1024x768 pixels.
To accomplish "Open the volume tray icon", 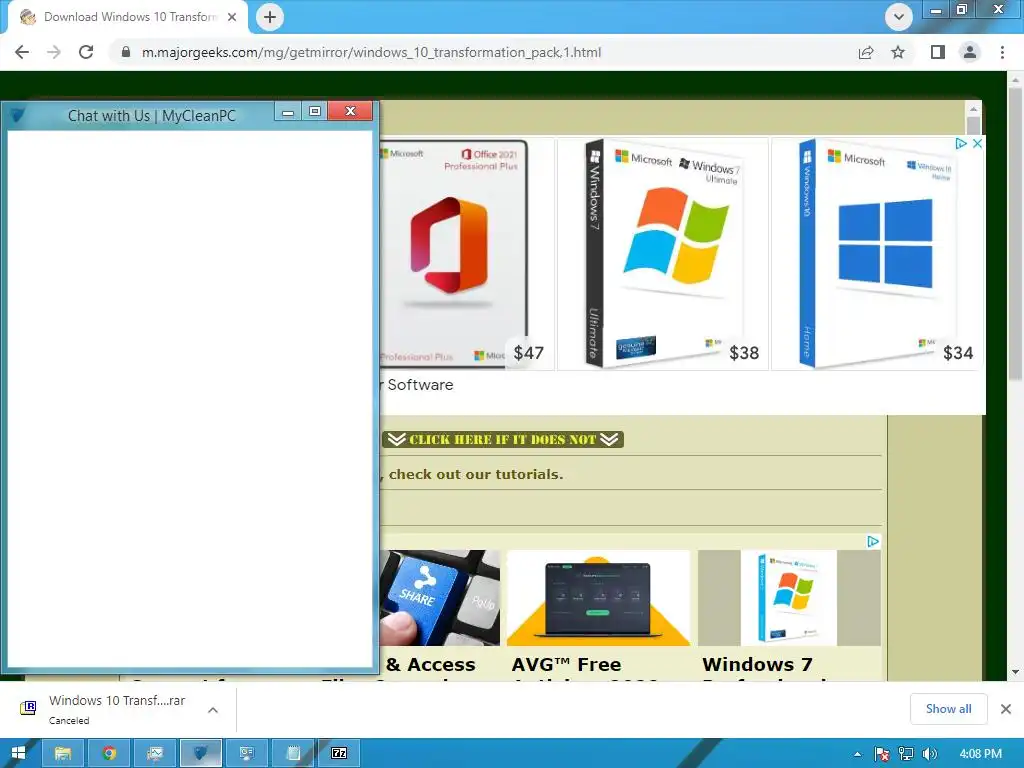I will tap(929, 754).
